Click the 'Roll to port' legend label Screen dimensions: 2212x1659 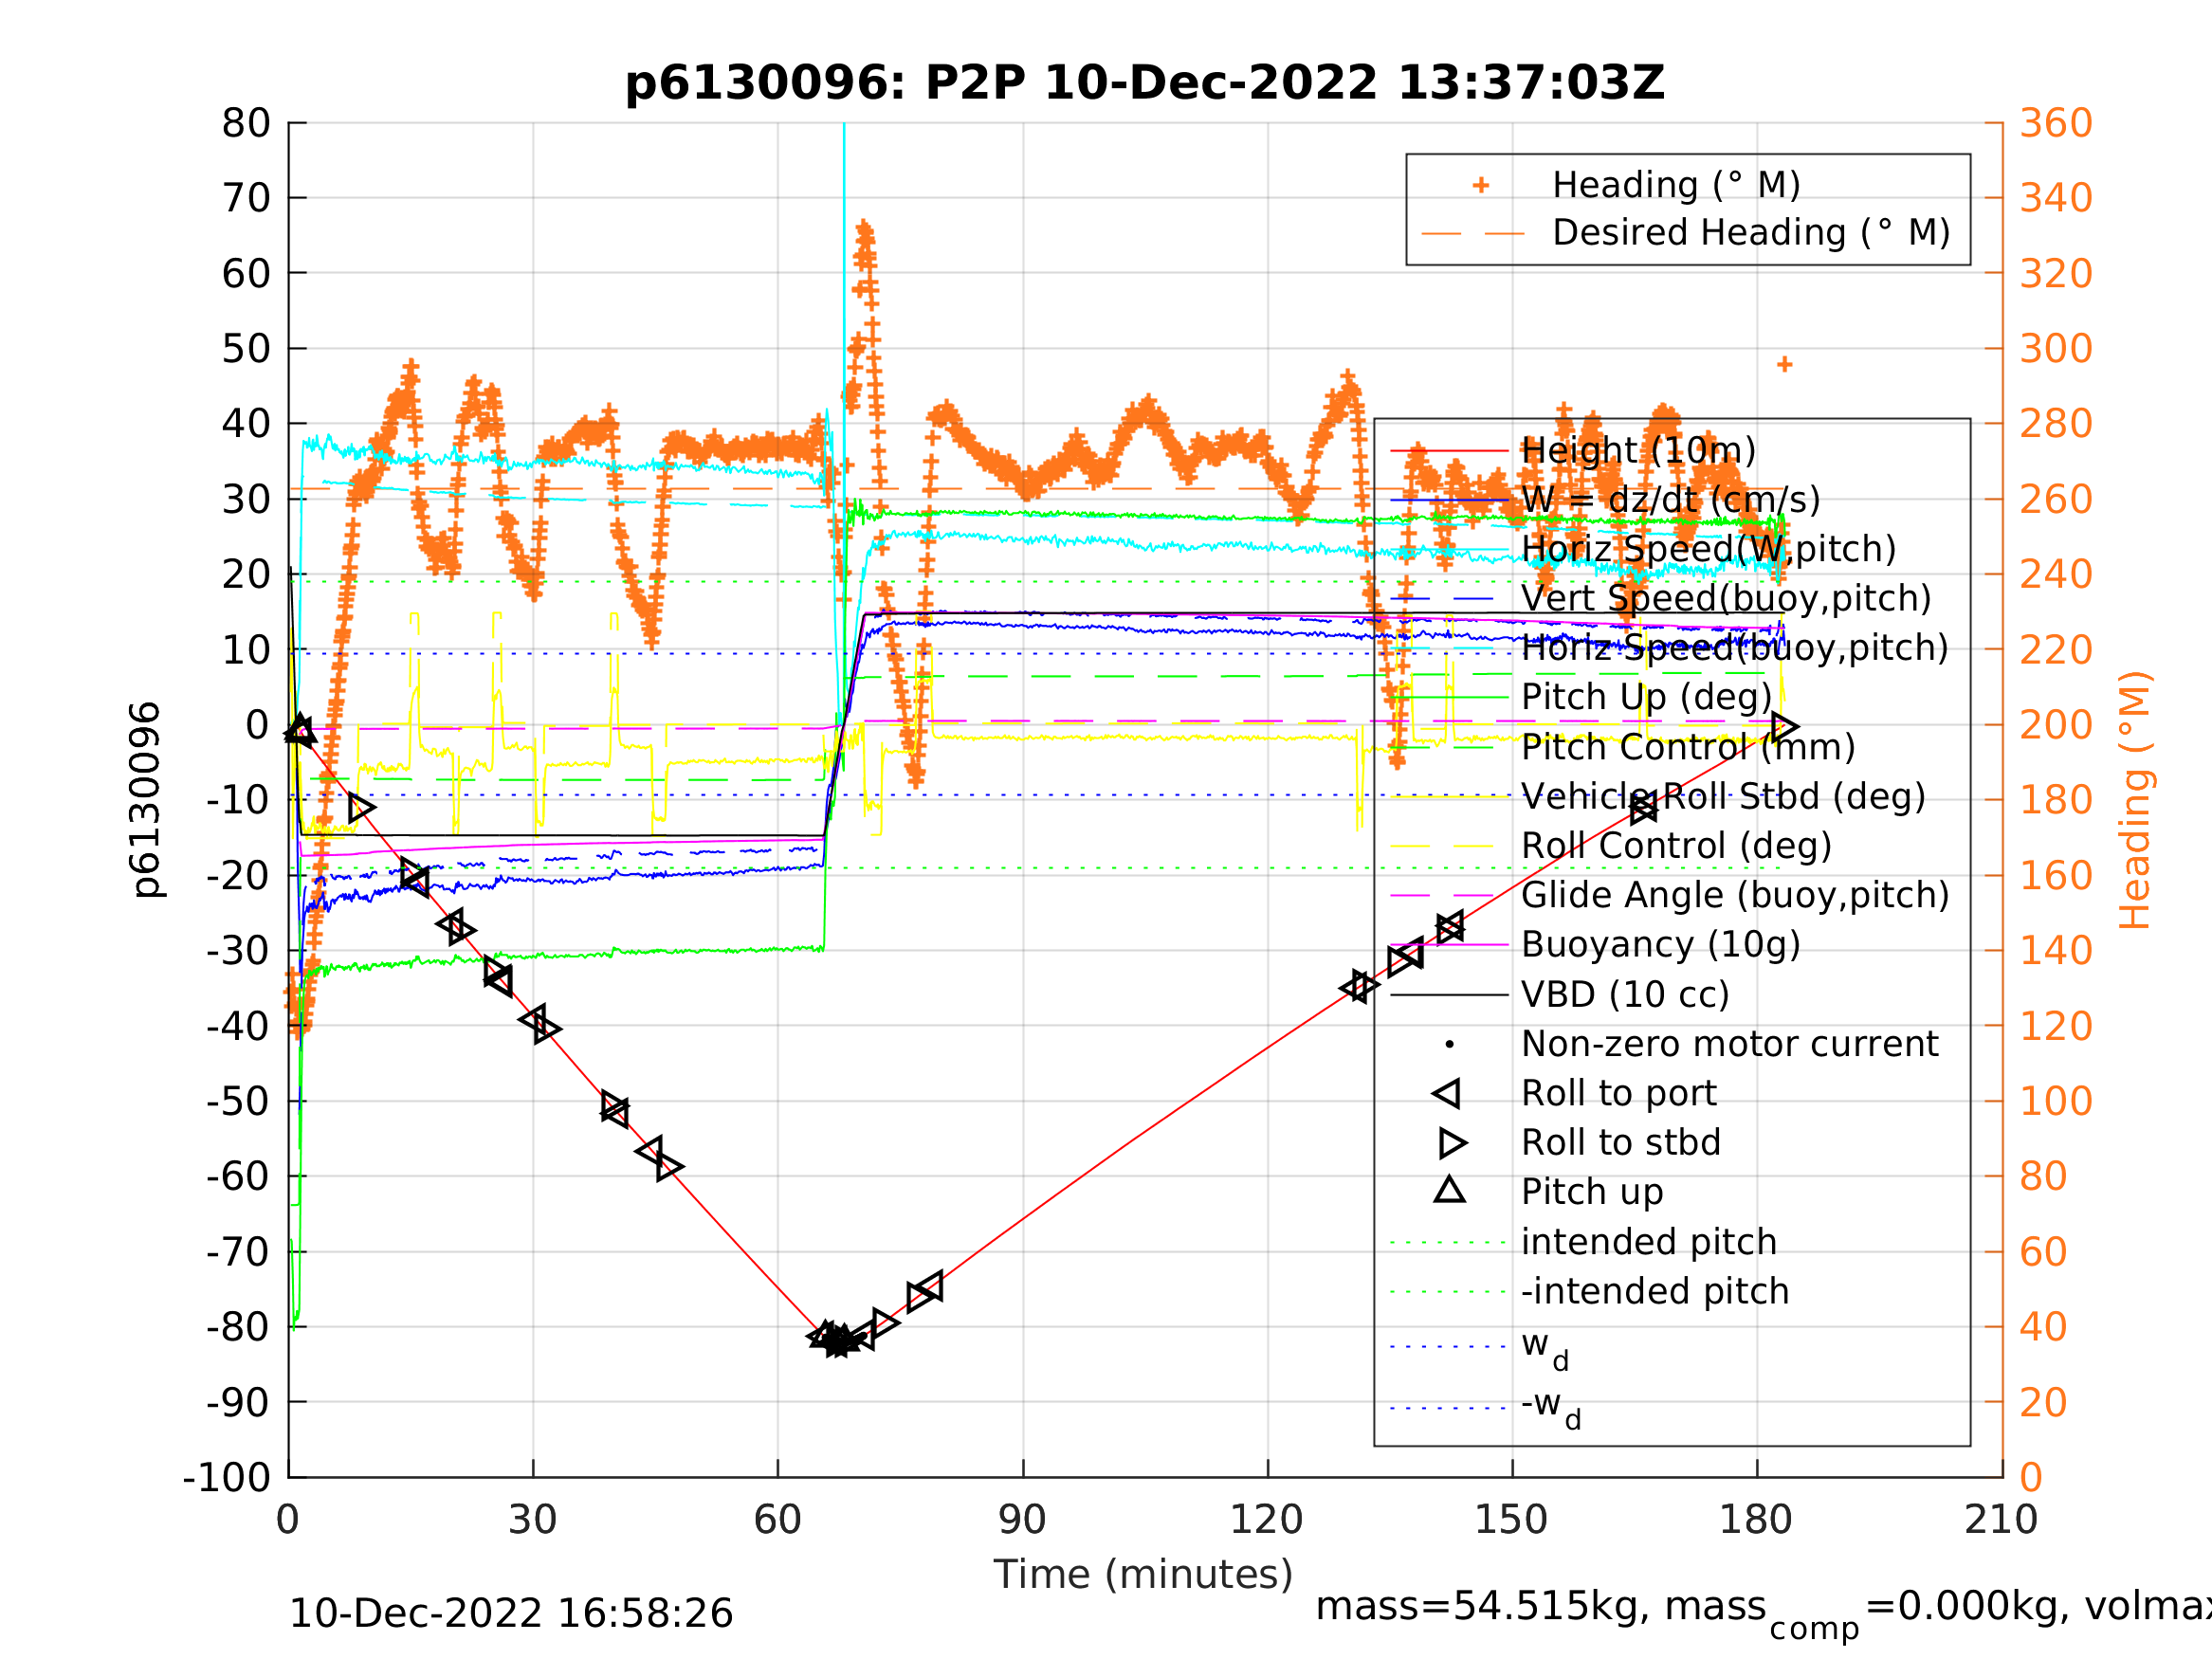1618,1093
